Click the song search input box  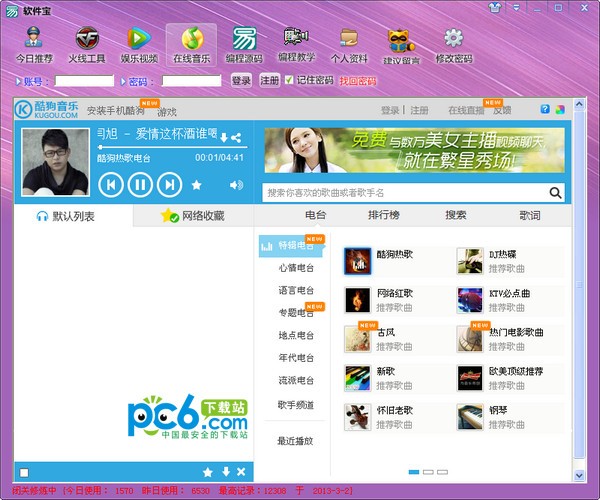click(x=406, y=192)
